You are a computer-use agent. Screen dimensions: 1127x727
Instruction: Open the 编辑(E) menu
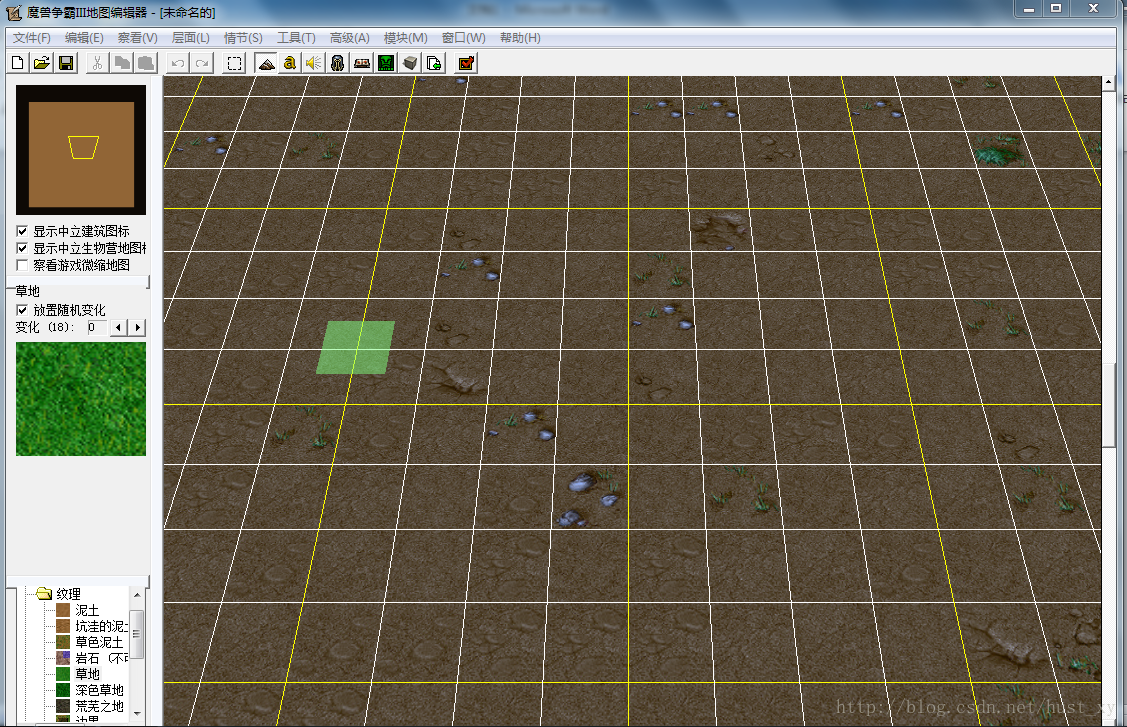84,37
